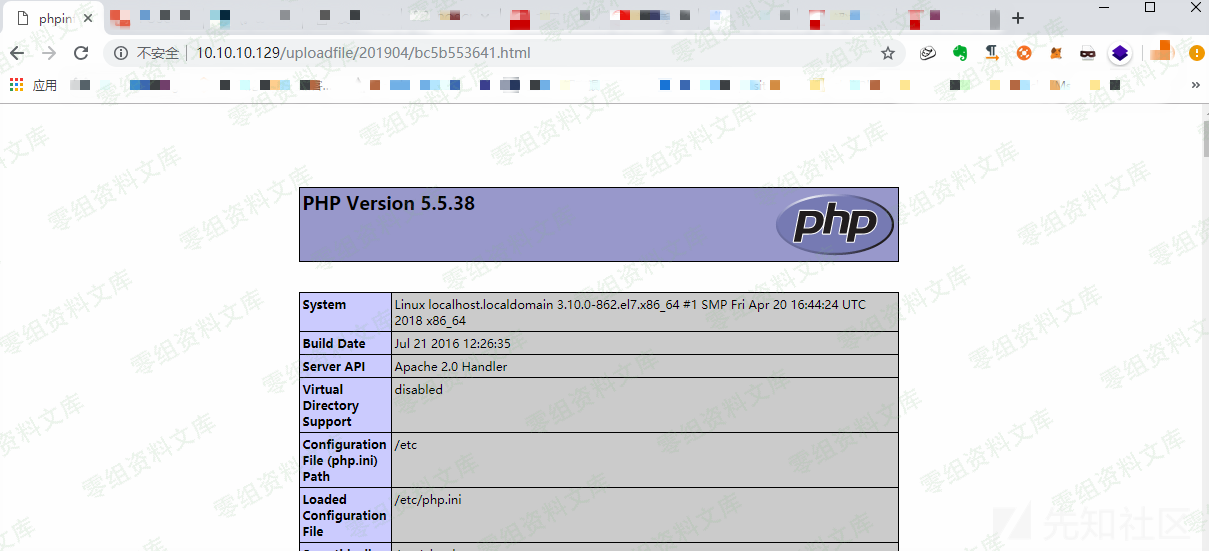Reload the current page
The height and width of the screenshot is (551, 1209).
coord(81,53)
